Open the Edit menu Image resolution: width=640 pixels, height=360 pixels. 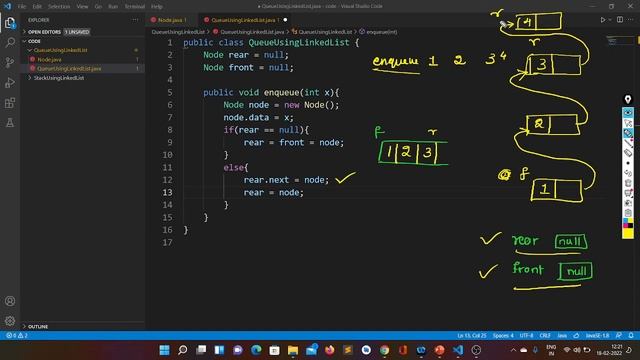tap(37, 7)
